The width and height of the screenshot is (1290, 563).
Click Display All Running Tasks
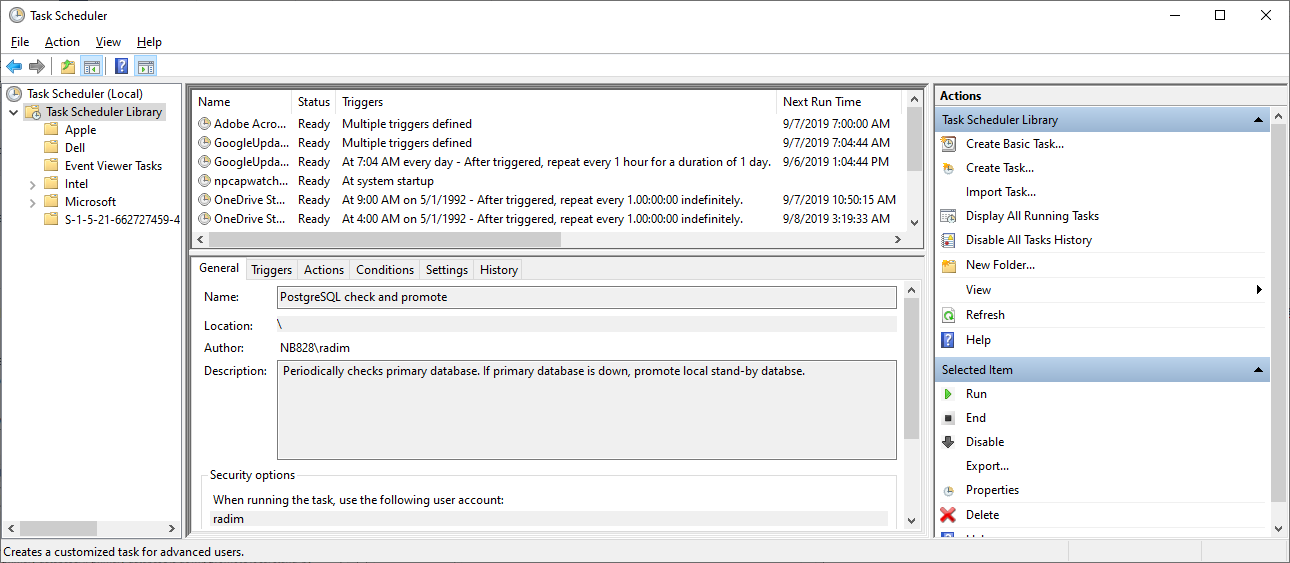(x=1032, y=216)
